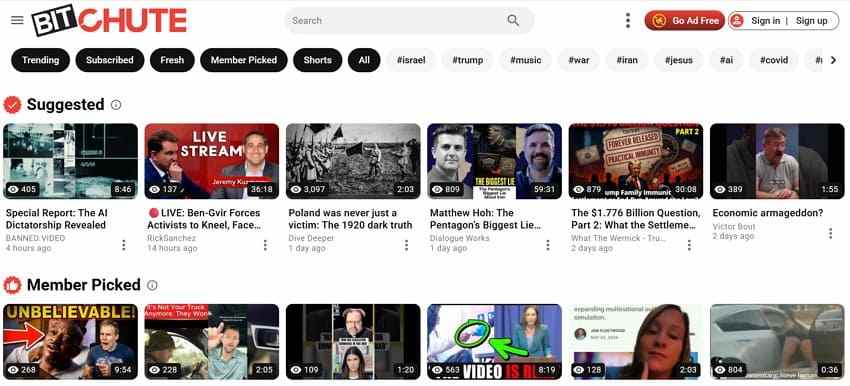Filter by the #covid tag
This screenshot has height=386, width=850.
pyautogui.click(x=774, y=60)
